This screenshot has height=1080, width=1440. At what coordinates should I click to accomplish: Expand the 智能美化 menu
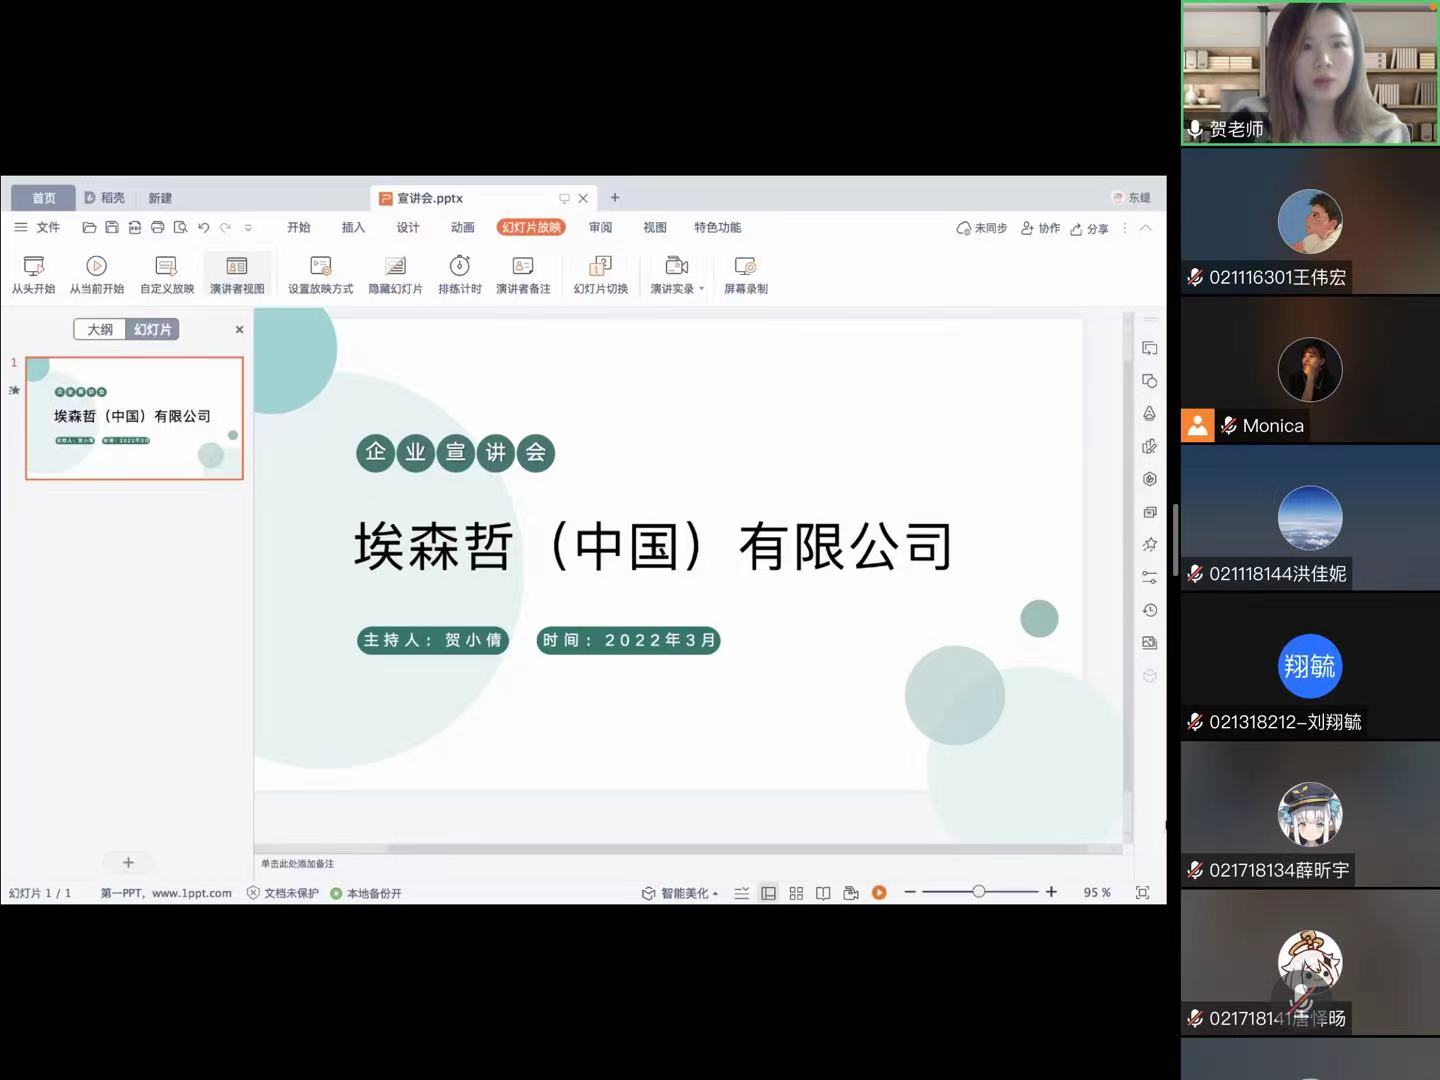pyautogui.click(x=681, y=893)
